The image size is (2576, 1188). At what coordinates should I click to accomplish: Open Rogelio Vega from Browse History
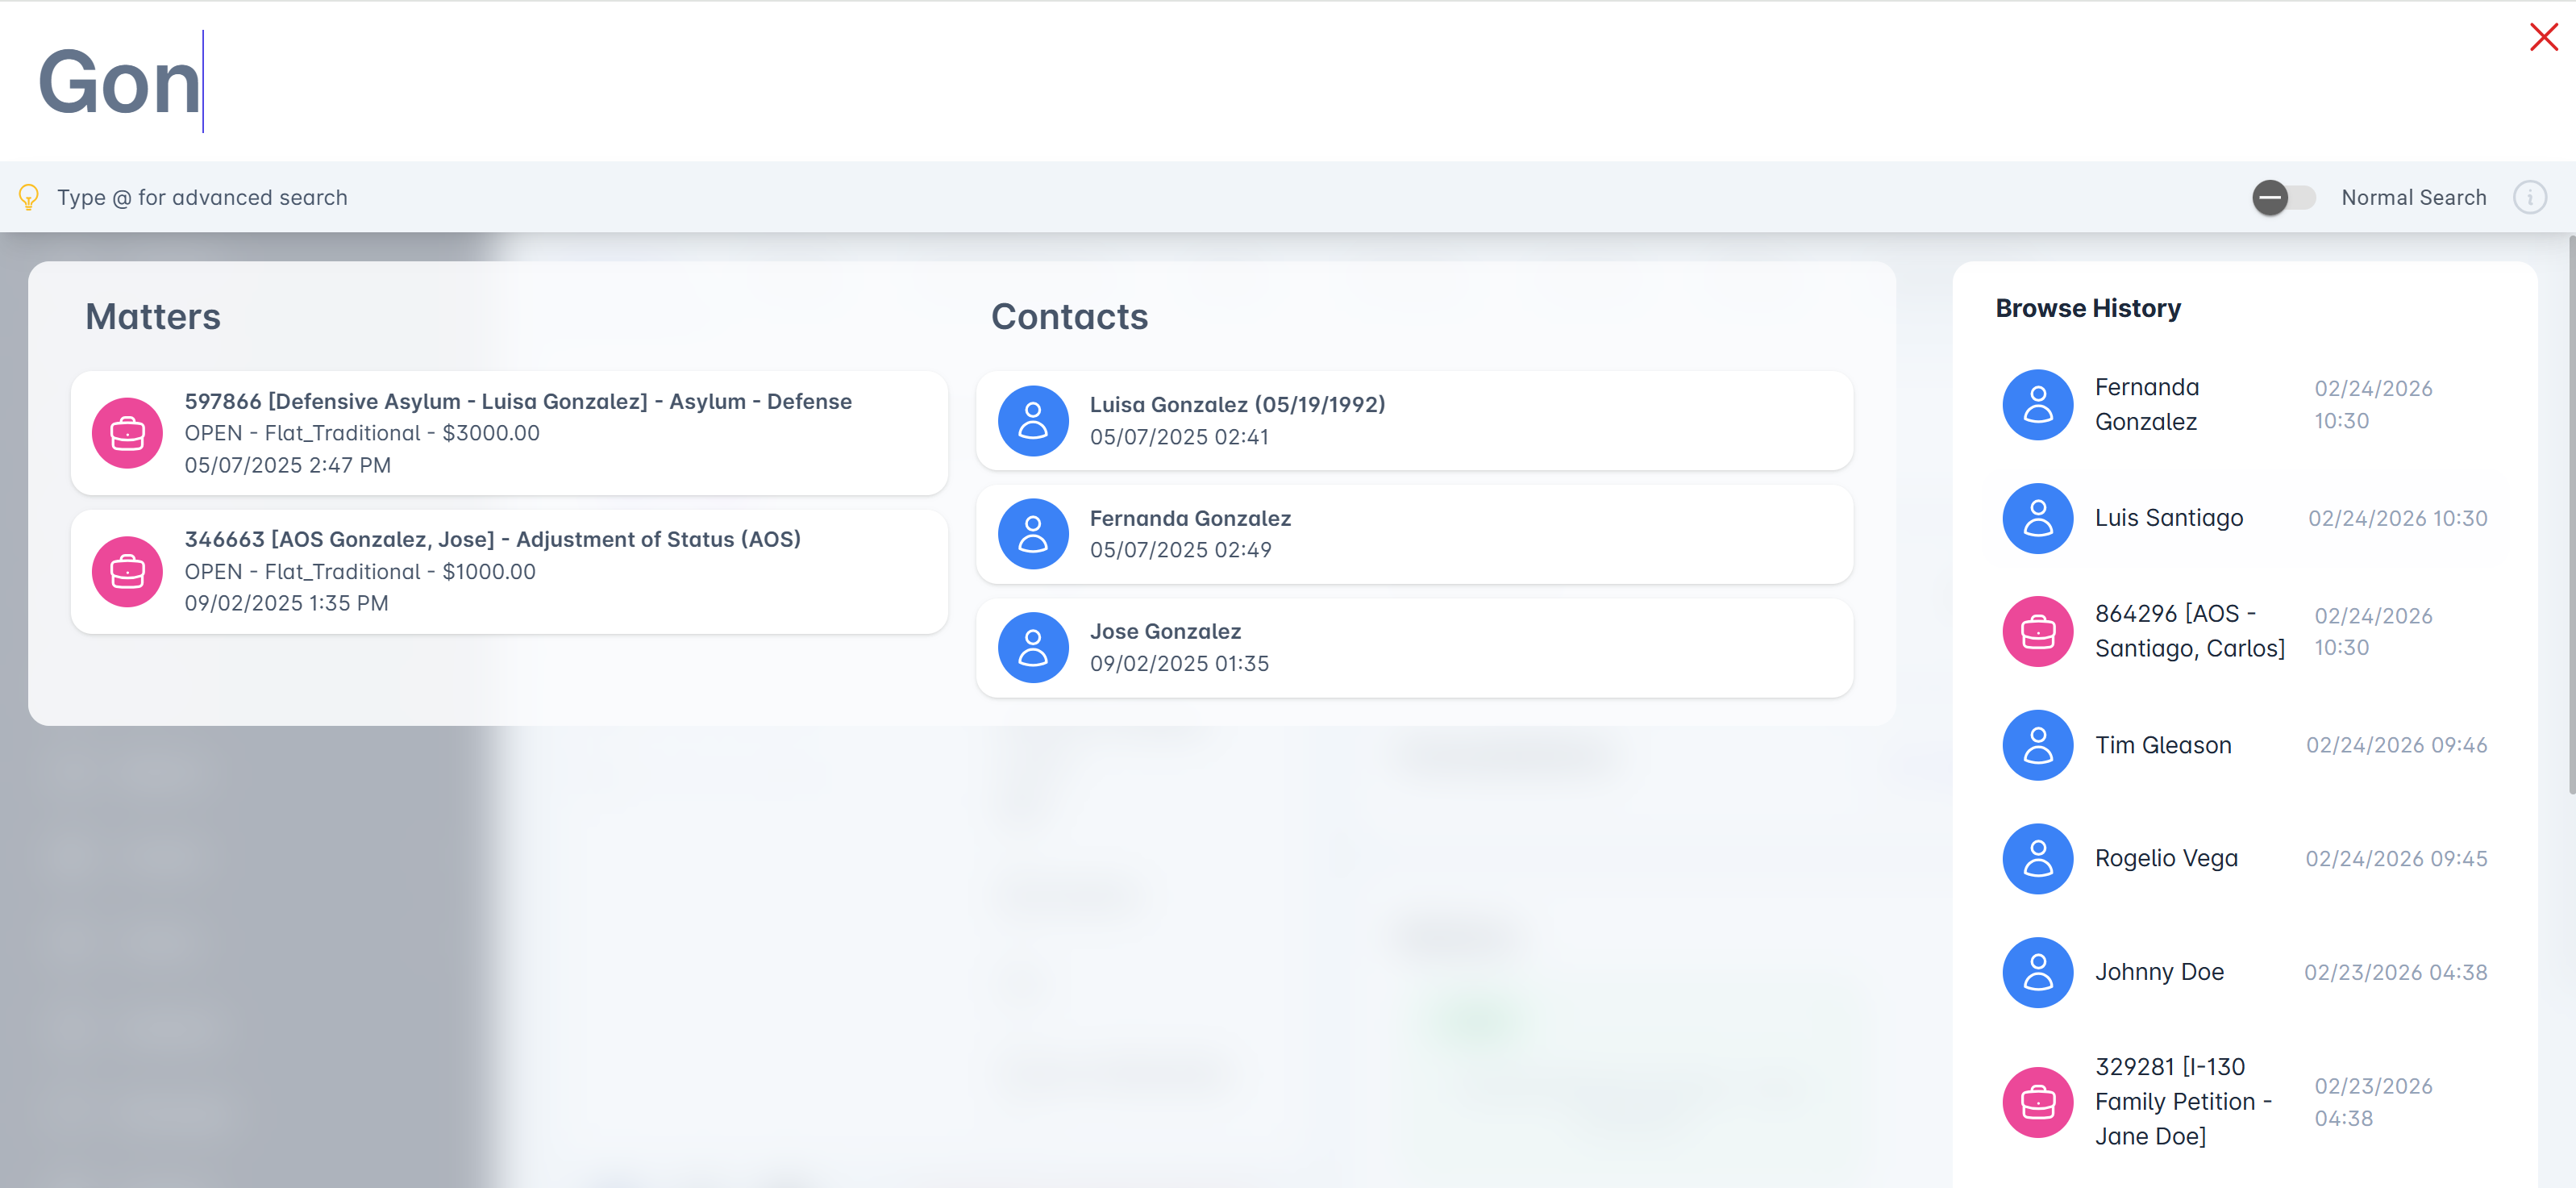point(2166,858)
